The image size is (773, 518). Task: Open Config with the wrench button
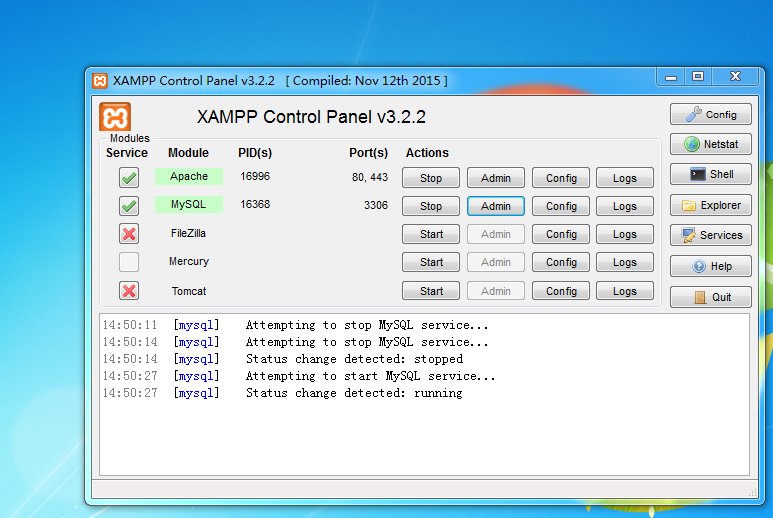pos(710,114)
